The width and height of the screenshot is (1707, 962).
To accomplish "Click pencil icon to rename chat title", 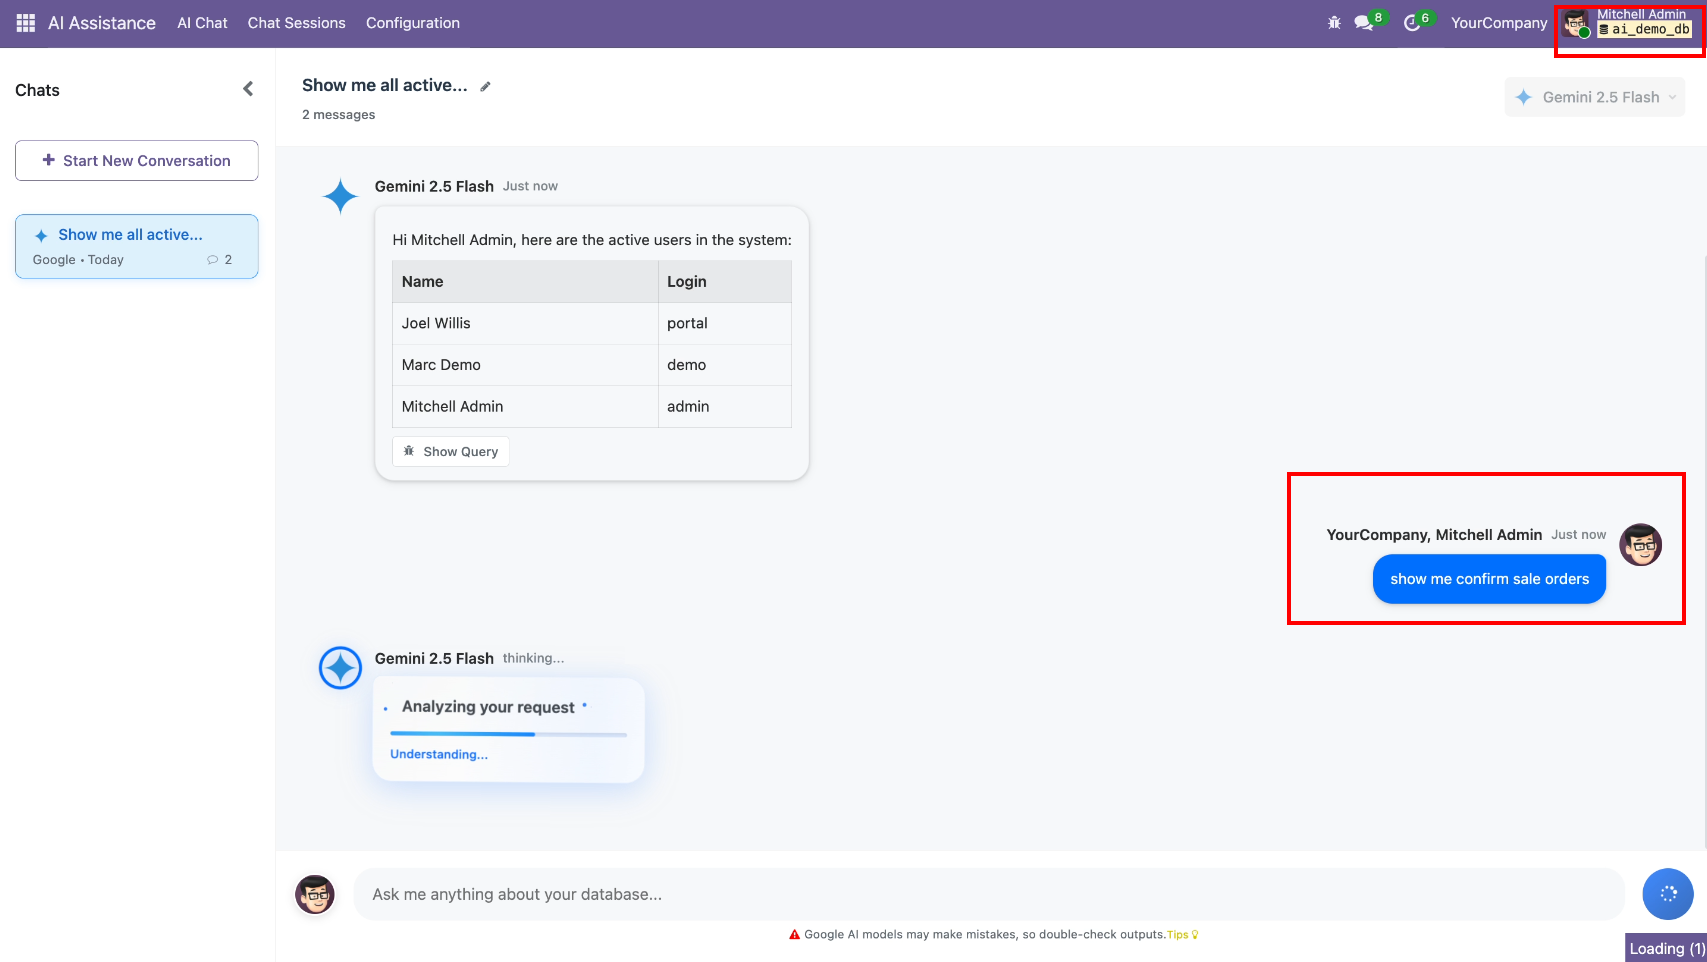I will pos(486,87).
